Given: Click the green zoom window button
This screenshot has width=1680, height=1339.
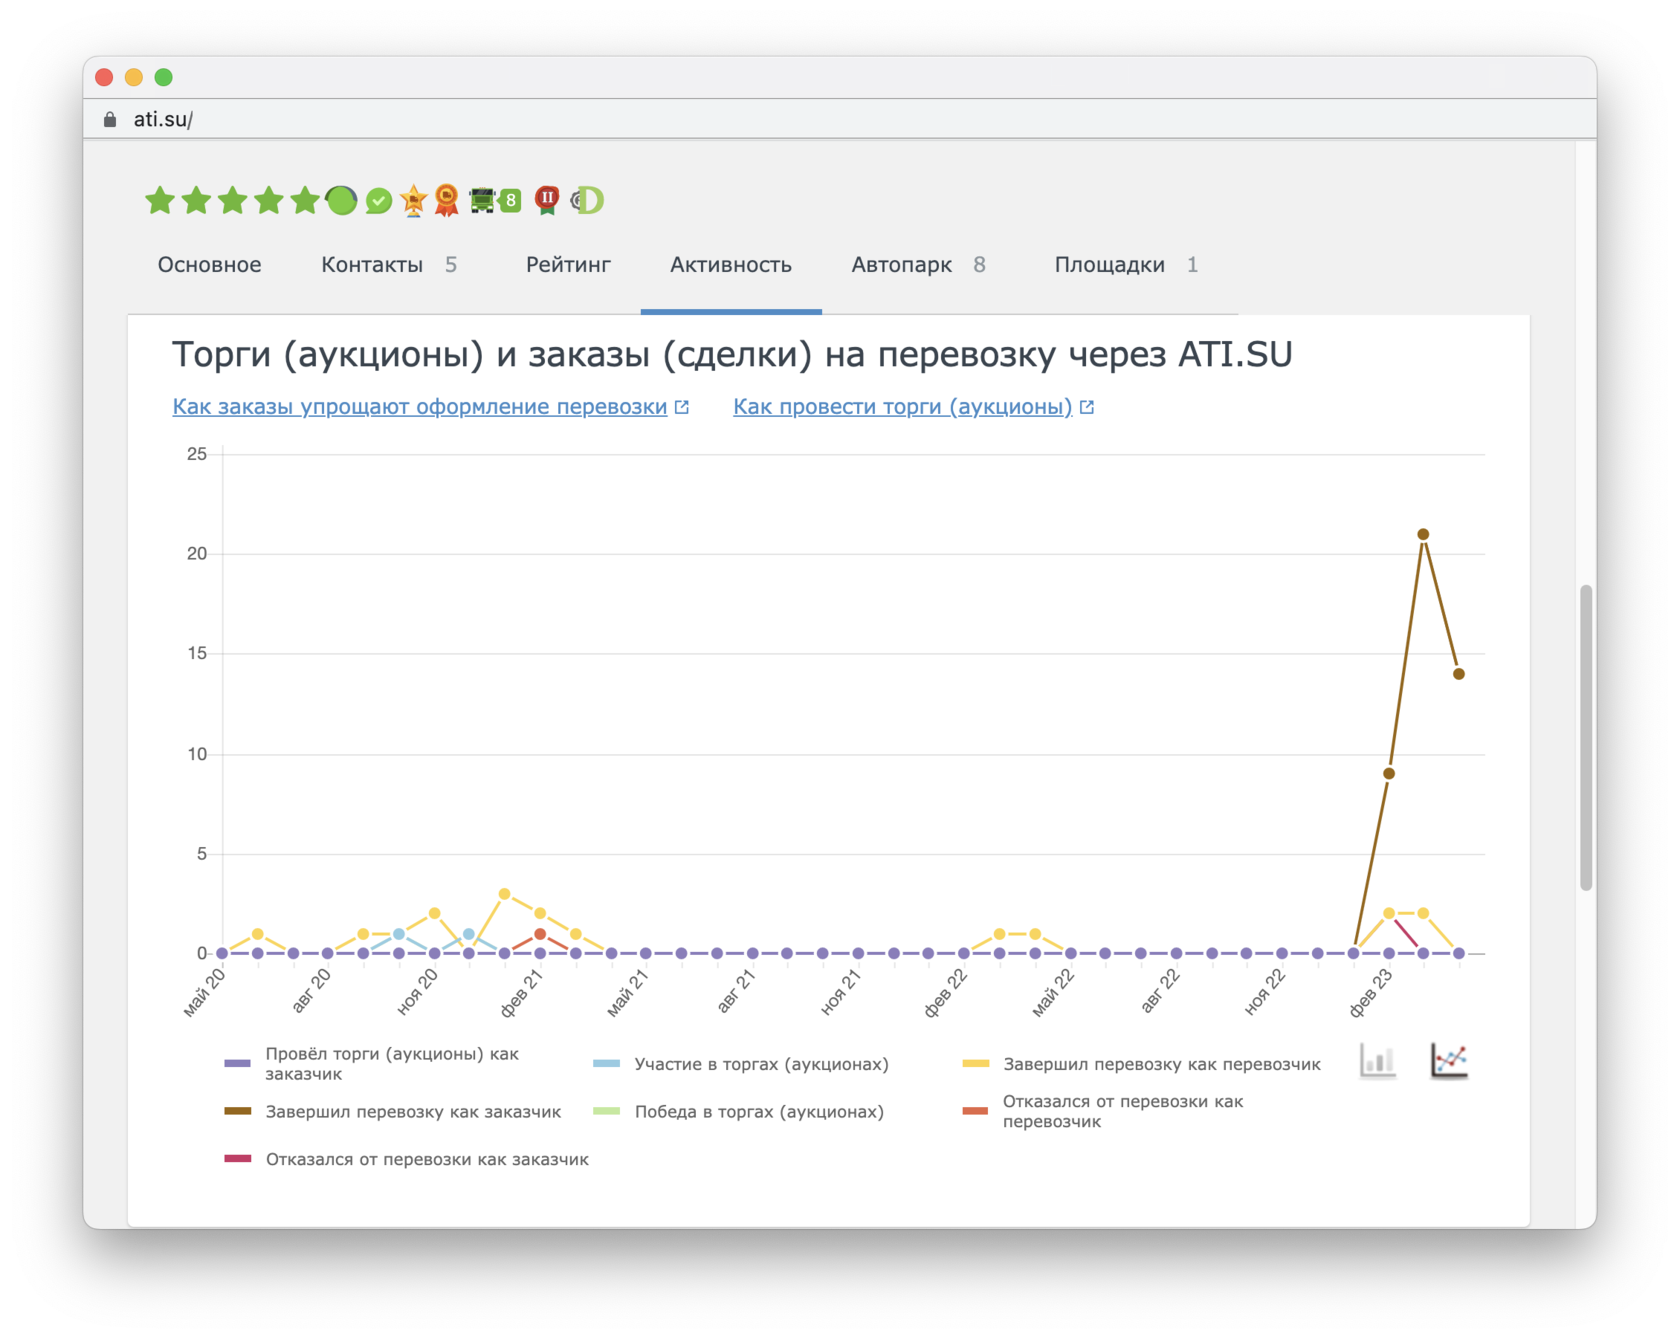Looking at the screenshot, I should [x=164, y=77].
